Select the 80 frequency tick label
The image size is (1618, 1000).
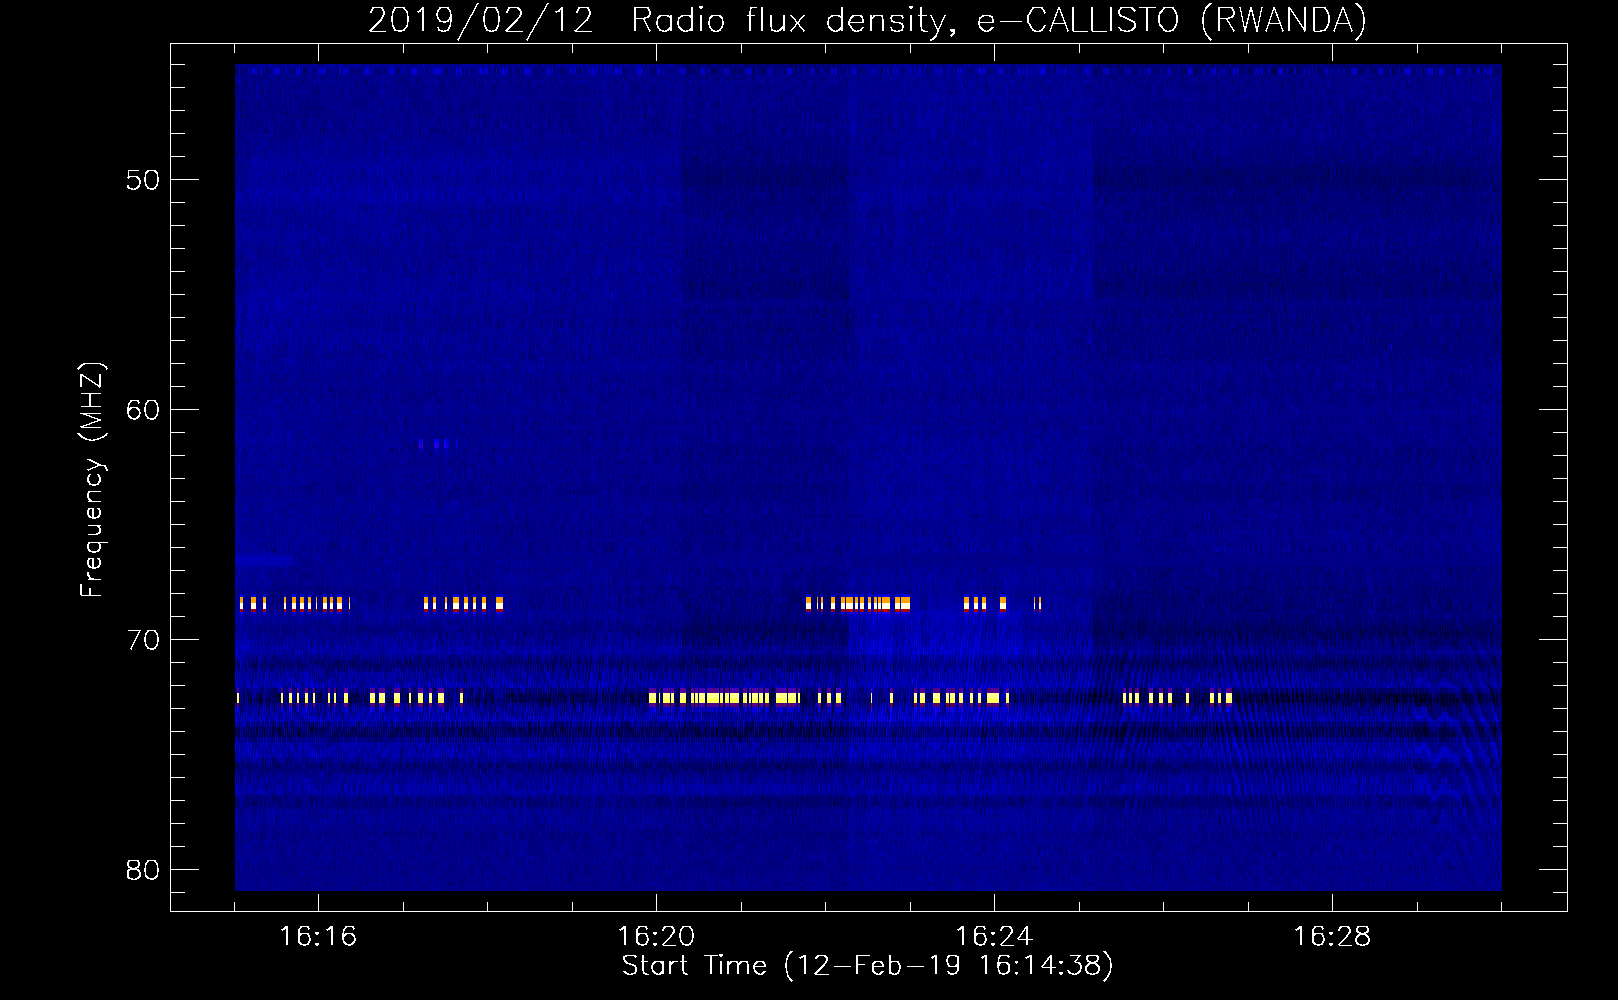coord(143,870)
